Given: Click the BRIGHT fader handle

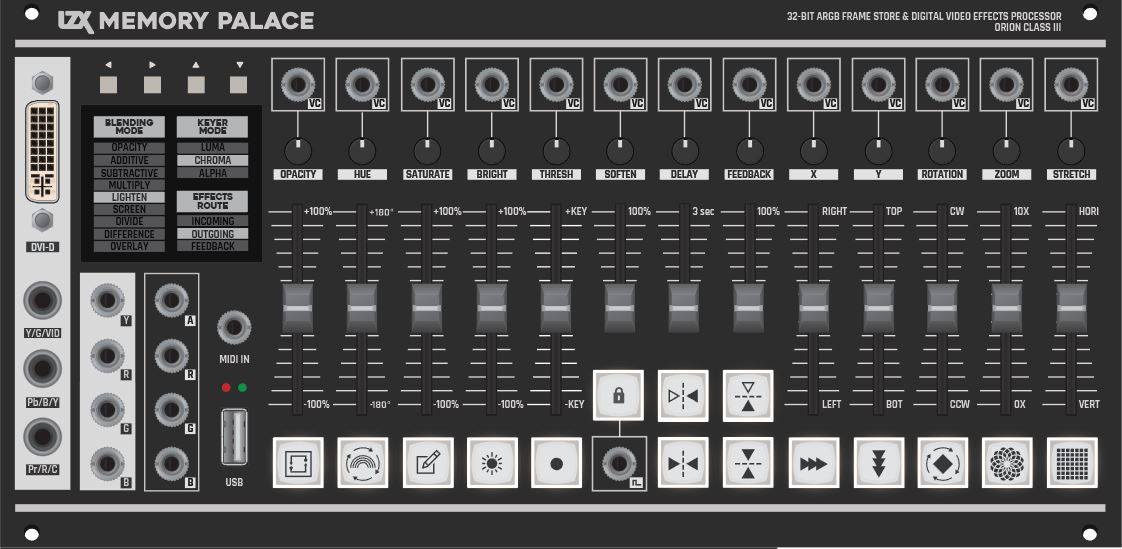Looking at the screenshot, I should point(492,308).
